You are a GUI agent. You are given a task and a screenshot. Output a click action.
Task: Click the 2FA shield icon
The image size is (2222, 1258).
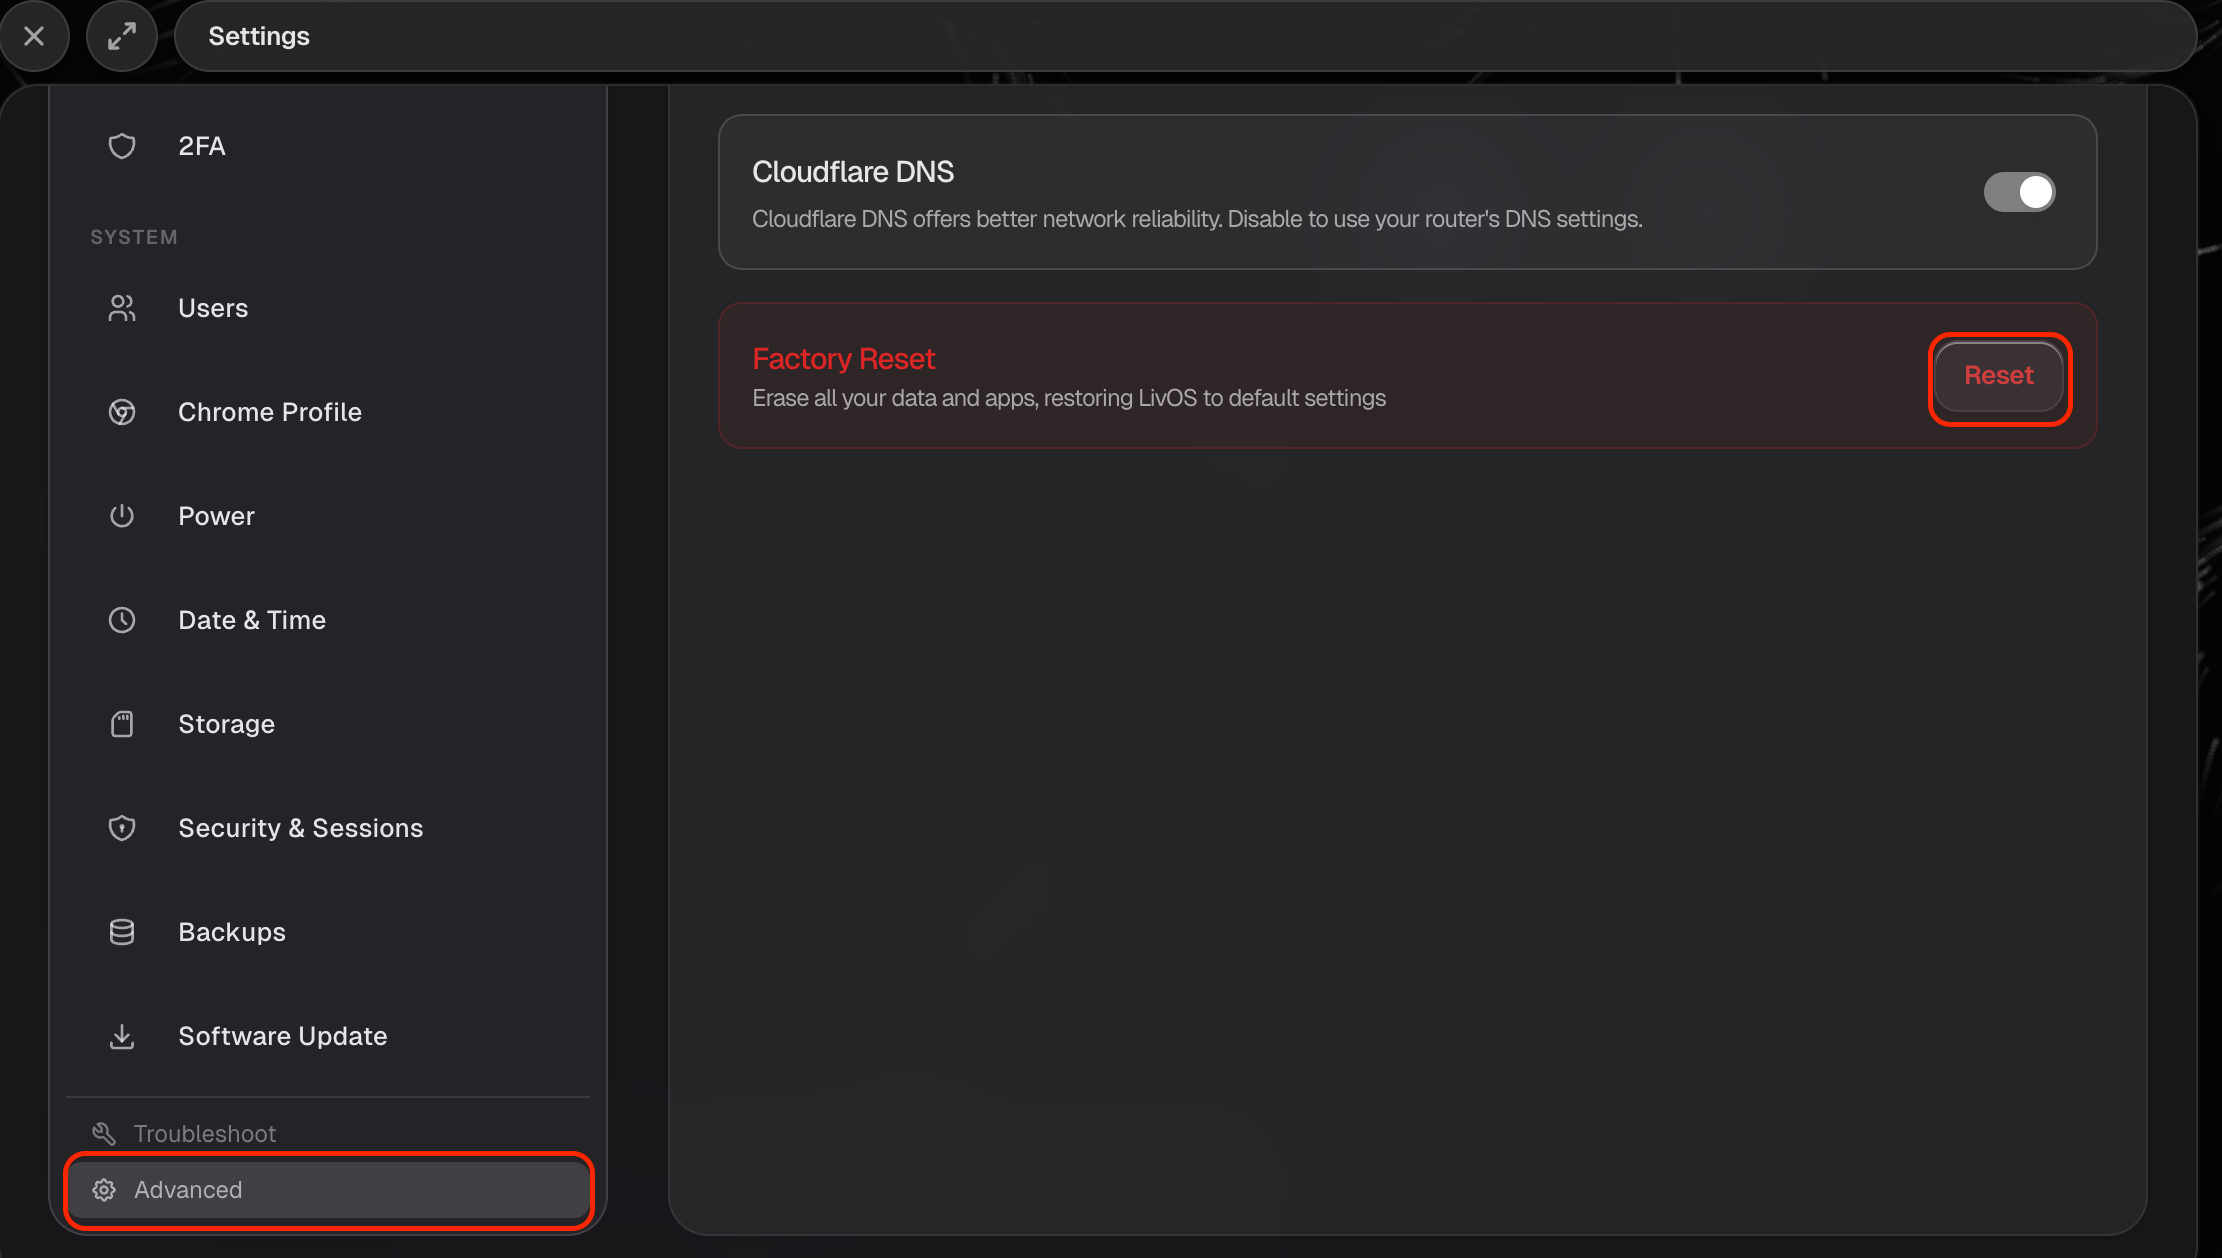pyautogui.click(x=122, y=146)
